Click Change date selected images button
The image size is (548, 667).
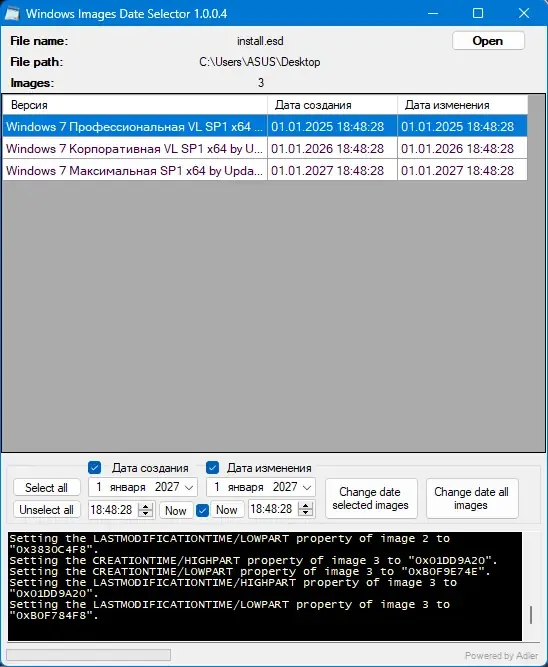pyautogui.click(x=371, y=498)
